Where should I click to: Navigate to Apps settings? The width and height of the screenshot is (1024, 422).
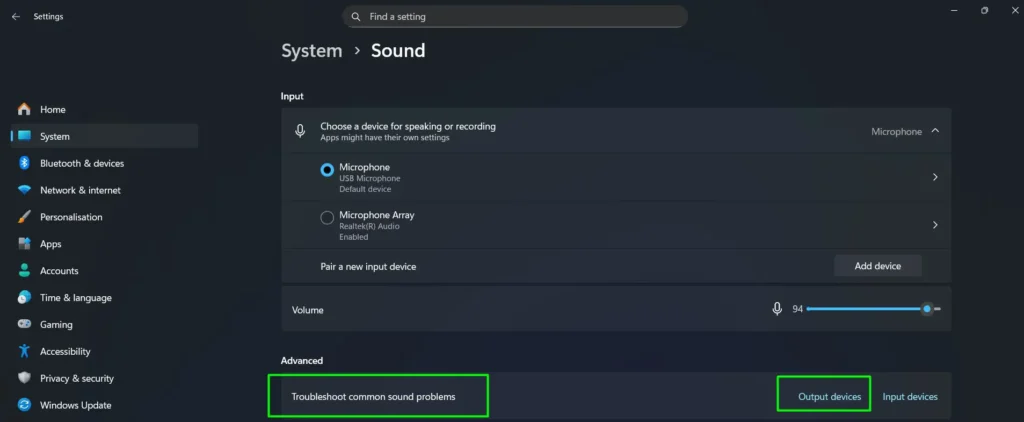[x=104, y=244]
